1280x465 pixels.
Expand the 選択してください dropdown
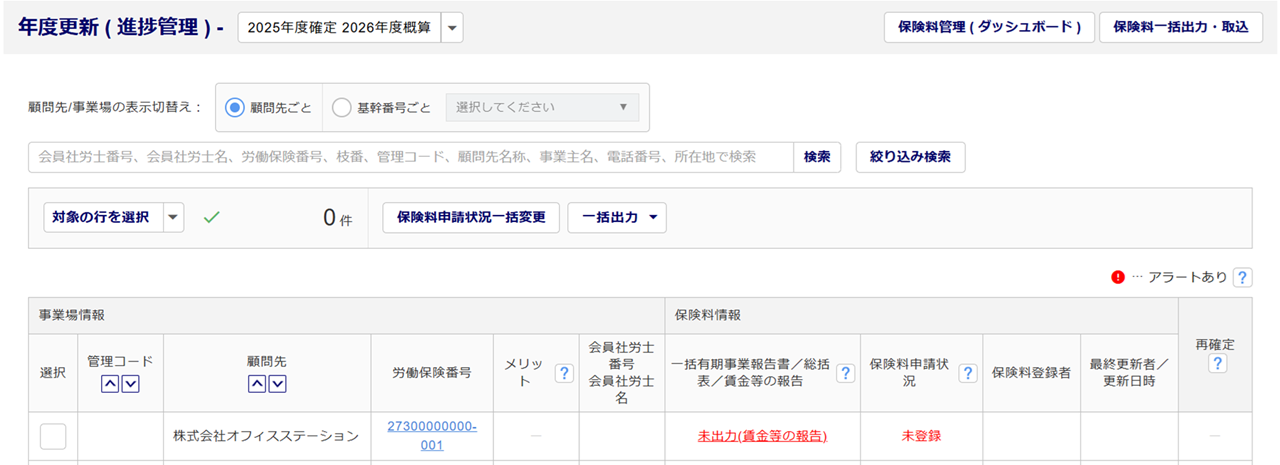(542, 108)
